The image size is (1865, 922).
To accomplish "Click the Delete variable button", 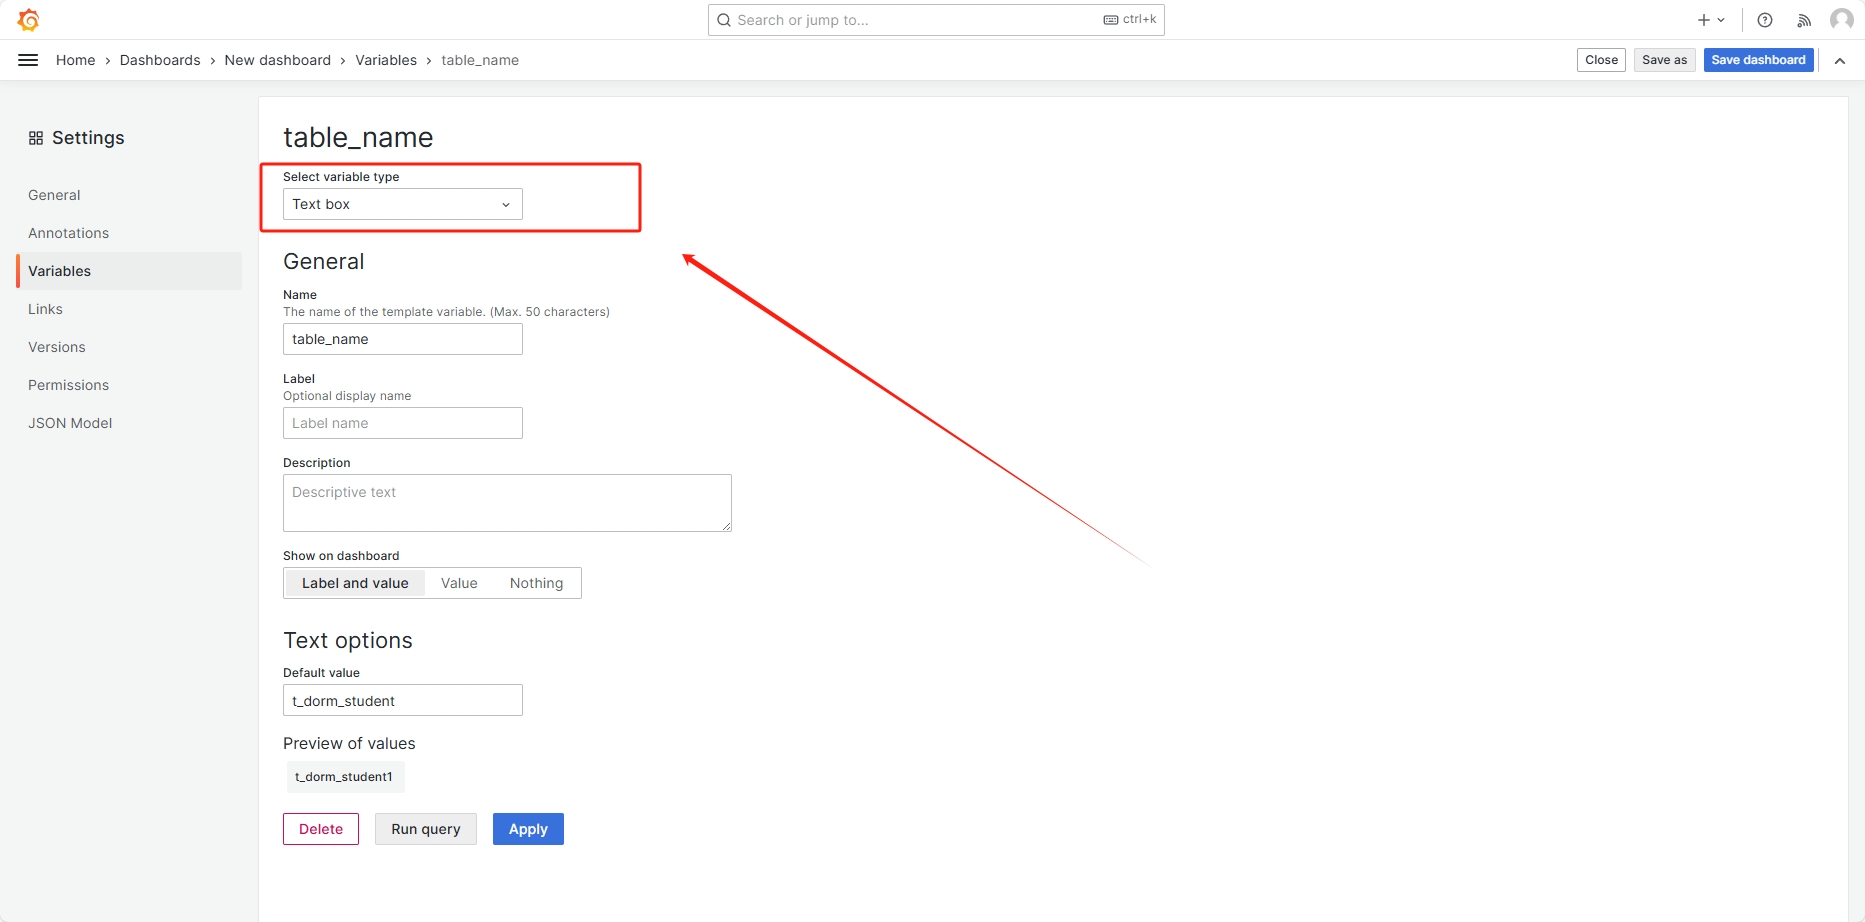I will tap(321, 829).
